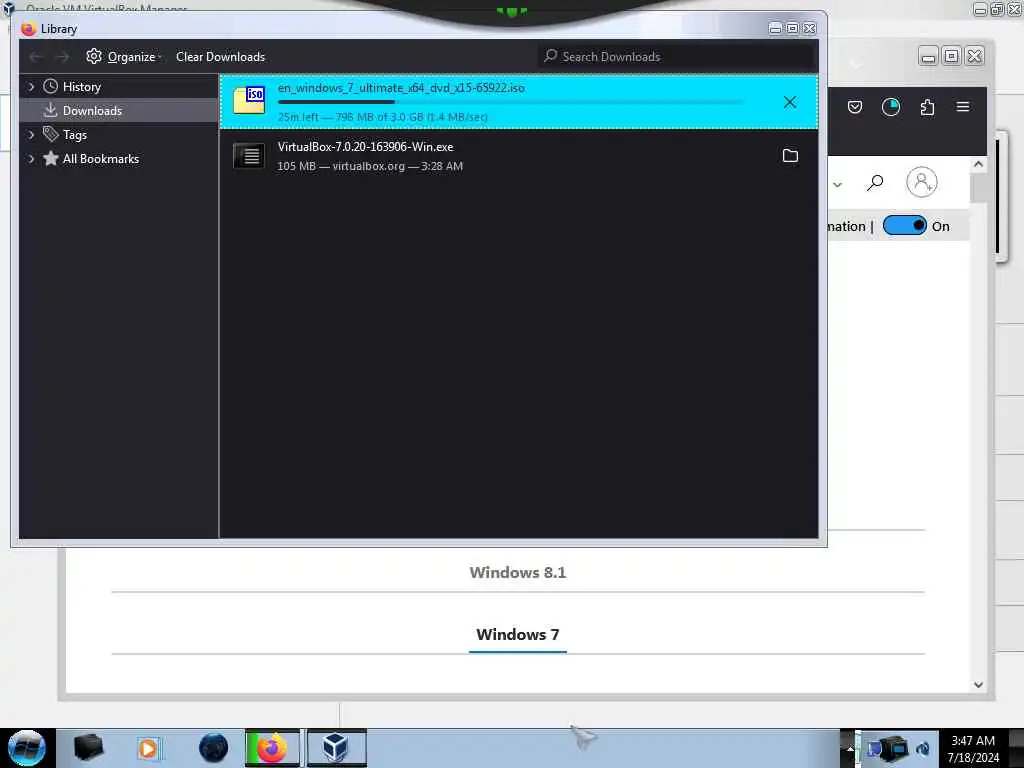
Task: Click the Library window Firefox icon
Action: 28,29
